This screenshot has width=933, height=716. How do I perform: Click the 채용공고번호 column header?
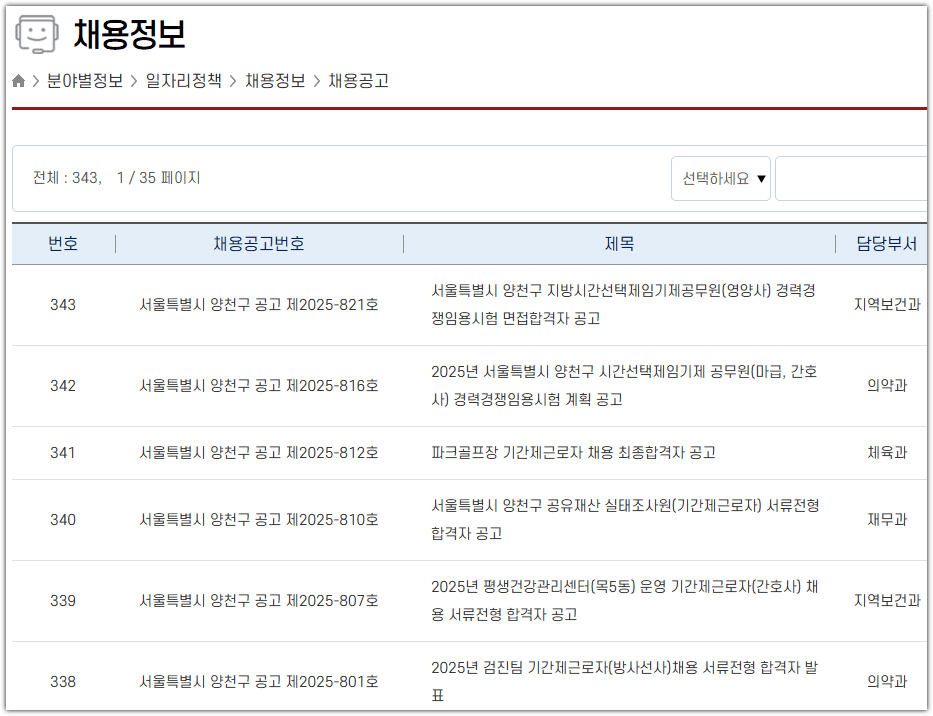click(260, 243)
